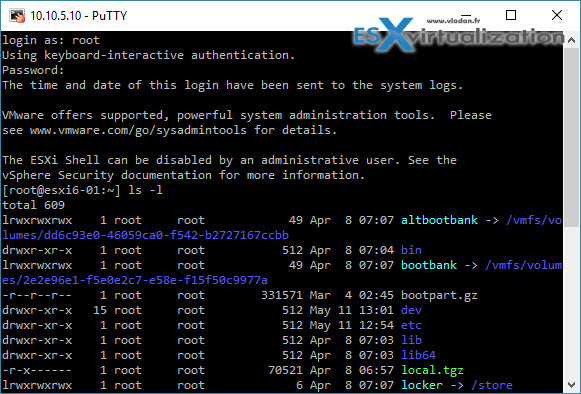Viewport: 581px width, 394px height.
Task: Close the PuTTY window
Action: point(557,15)
